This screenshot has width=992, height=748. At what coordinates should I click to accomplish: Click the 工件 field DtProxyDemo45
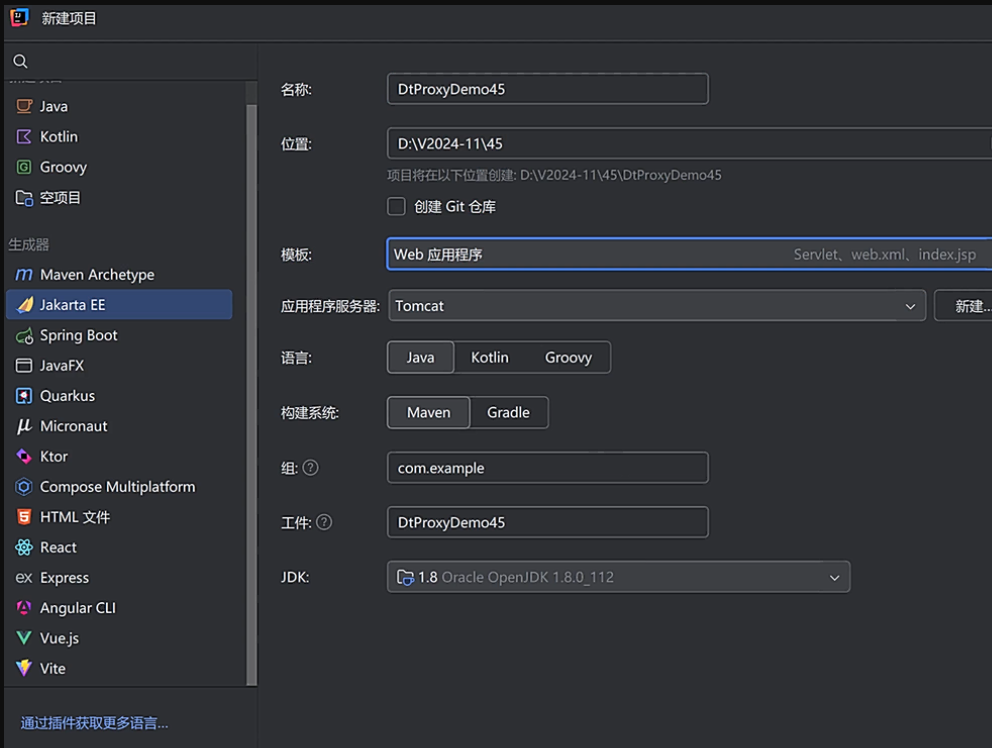[x=548, y=522]
